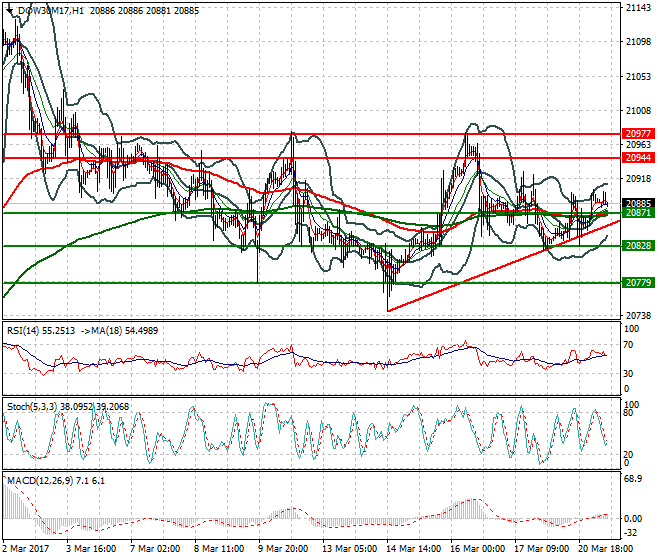This screenshot has height=560, width=660.
Task: Click the RSI(14) indicator label
Action: pyautogui.click(x=27, y=329)
